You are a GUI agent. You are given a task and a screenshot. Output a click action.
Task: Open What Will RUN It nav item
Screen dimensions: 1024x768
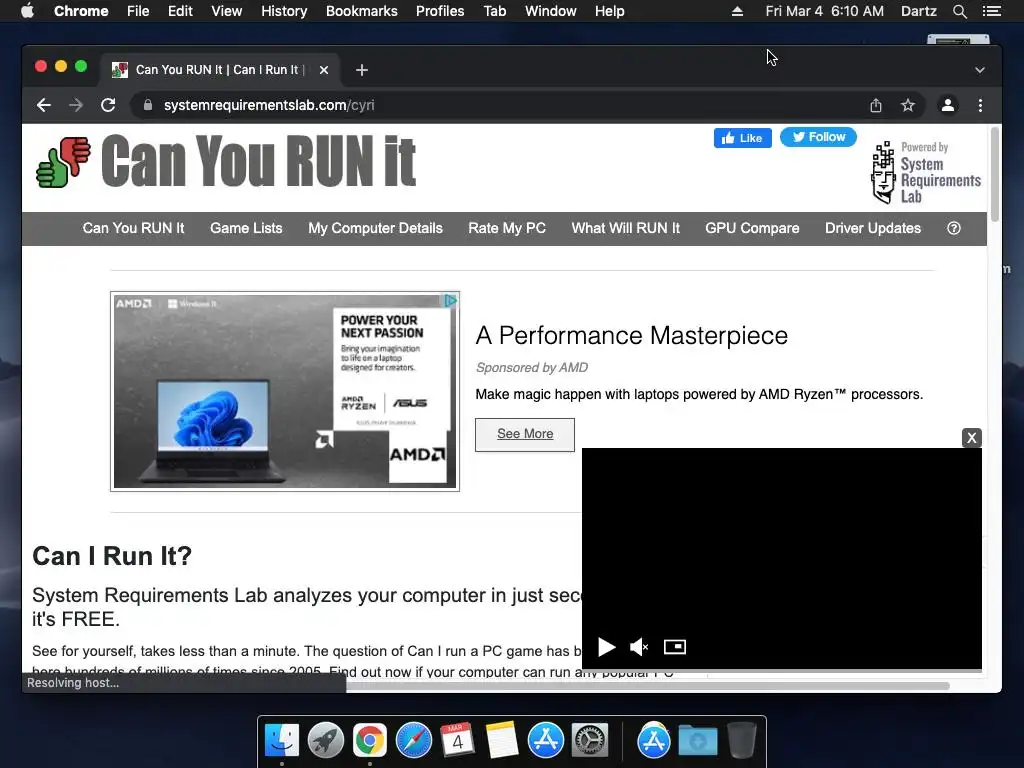point(626,228)
